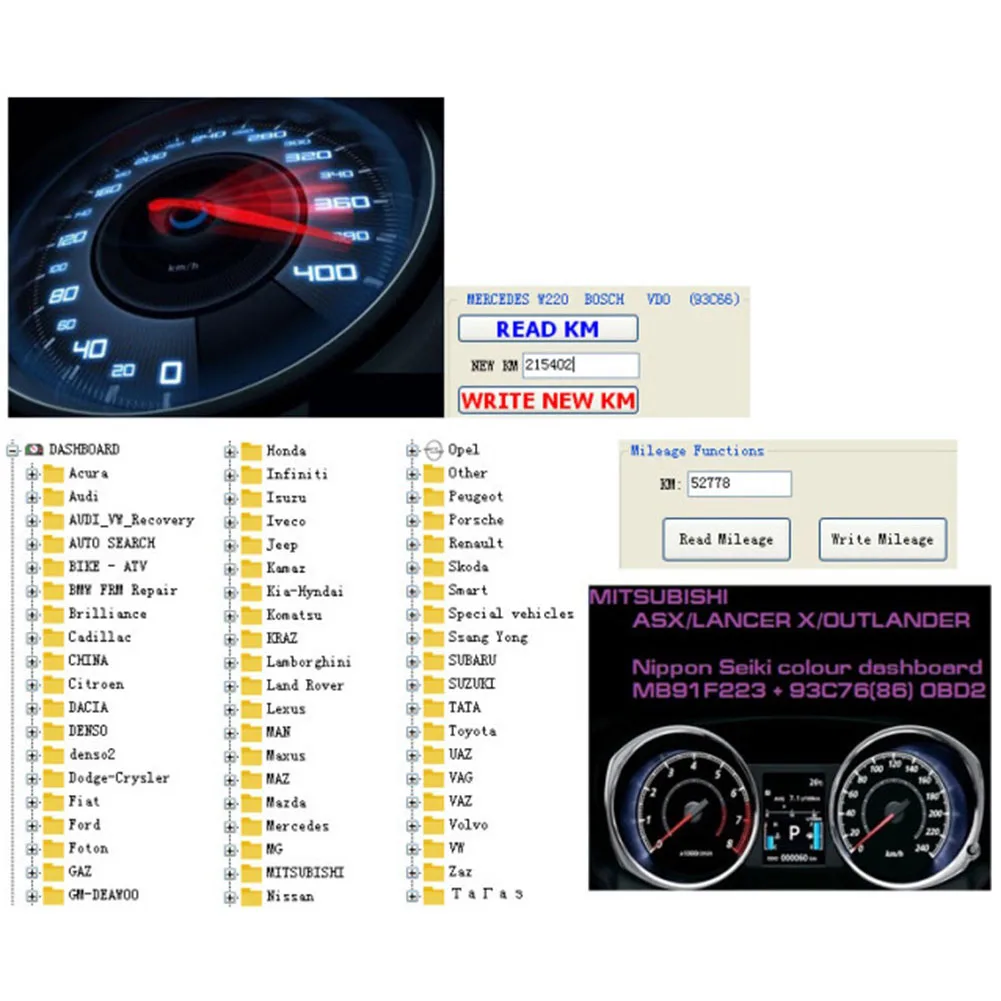Click the Acura folder icon
The height and width of the screenshot is (1001, 1001).
click(x=53, y=474)
